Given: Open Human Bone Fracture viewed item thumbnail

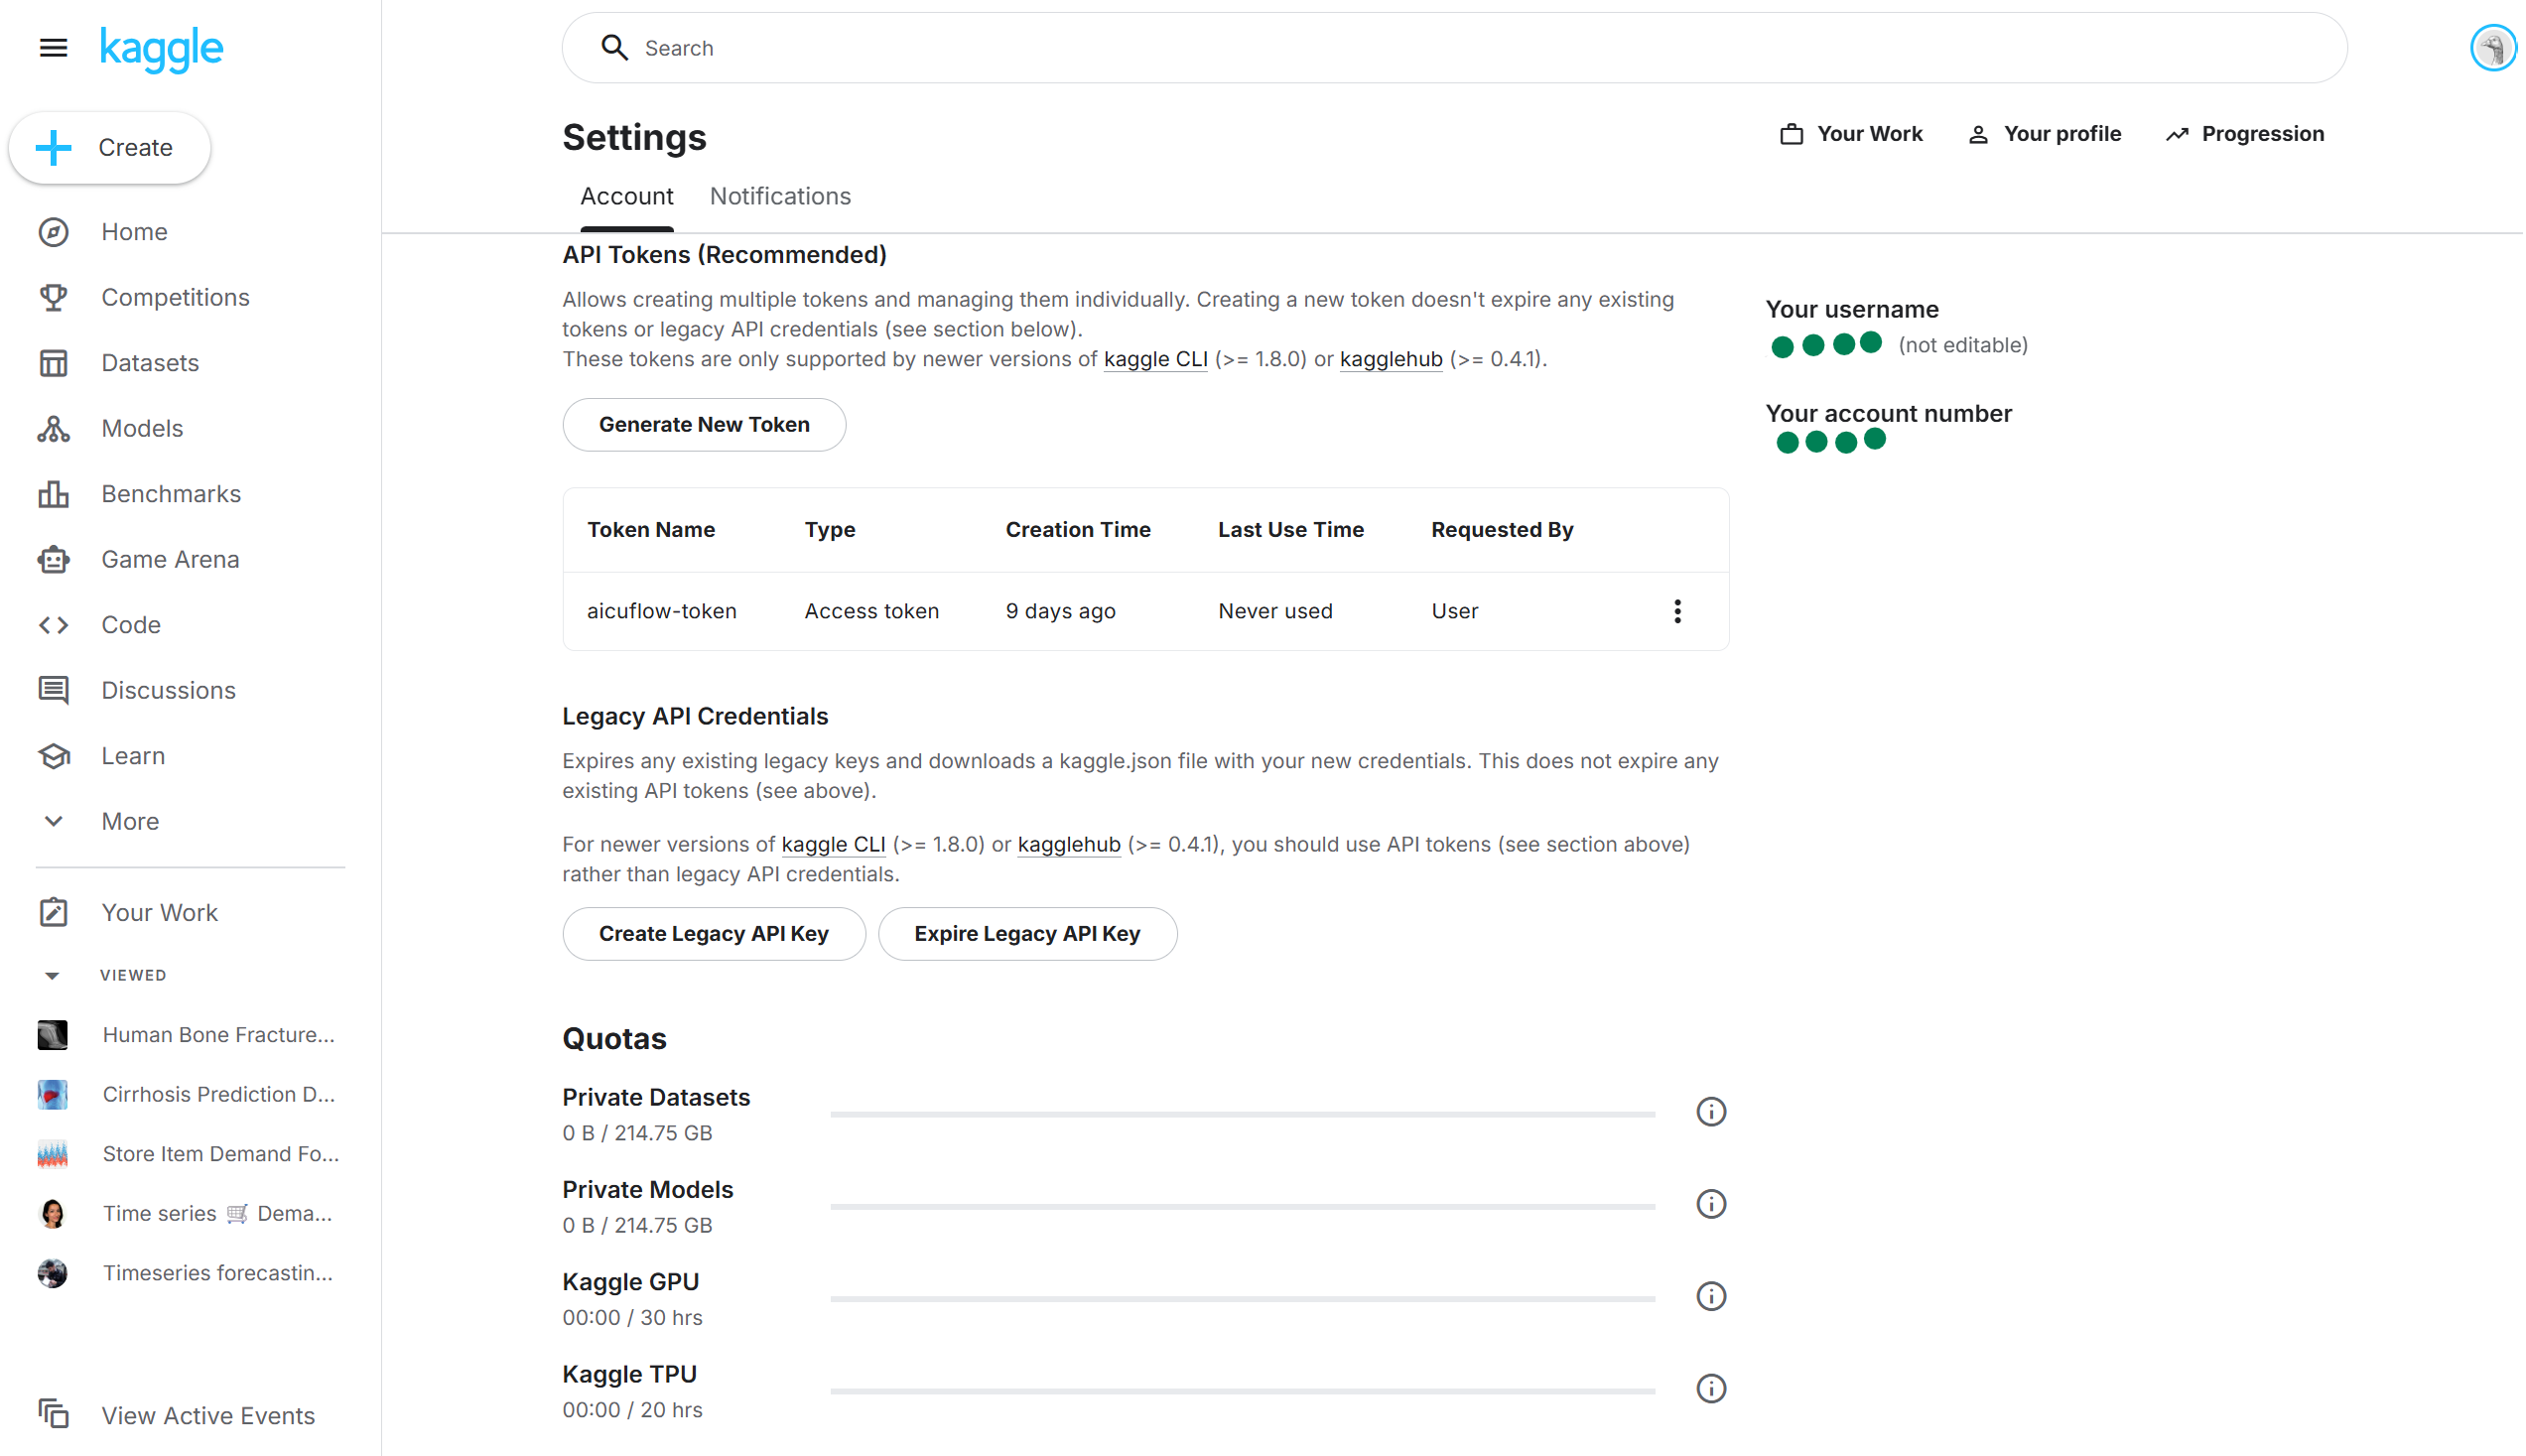Looking at the screenshot, I should pos(52,1035).
